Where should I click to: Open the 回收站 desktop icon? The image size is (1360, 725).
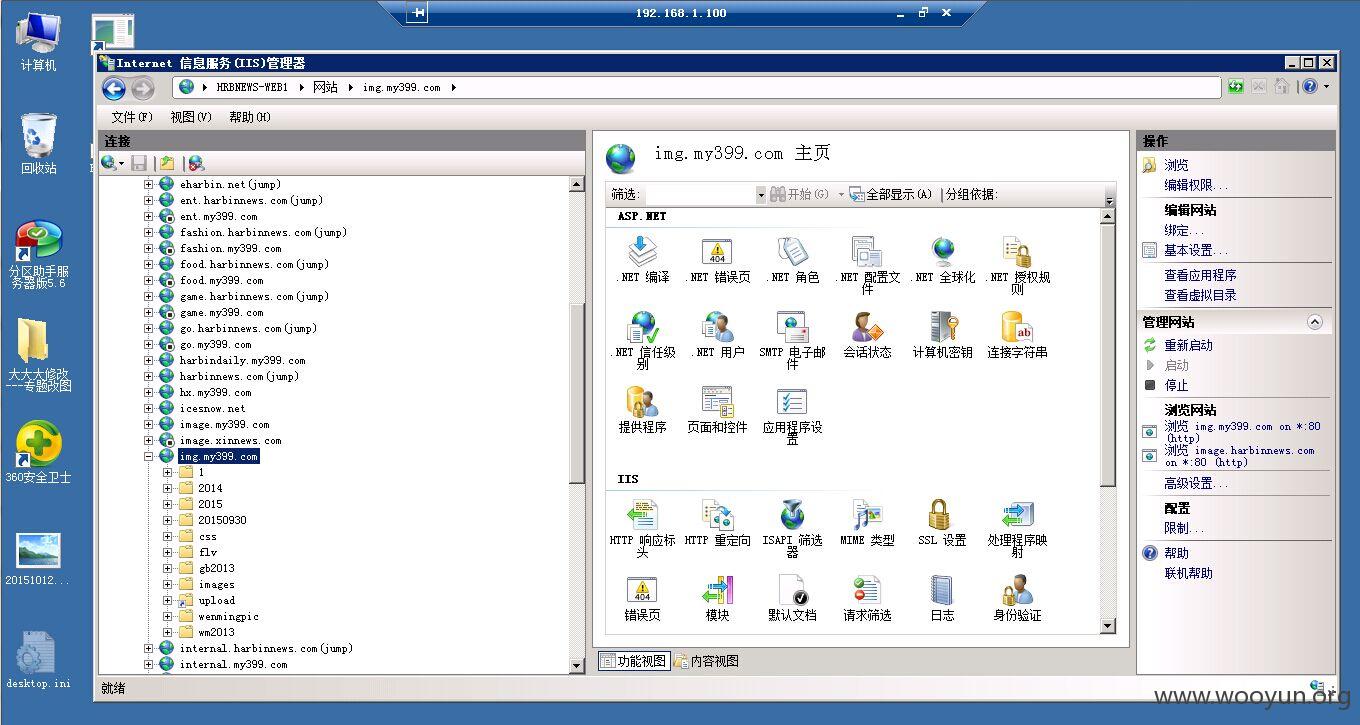(38, 143)
